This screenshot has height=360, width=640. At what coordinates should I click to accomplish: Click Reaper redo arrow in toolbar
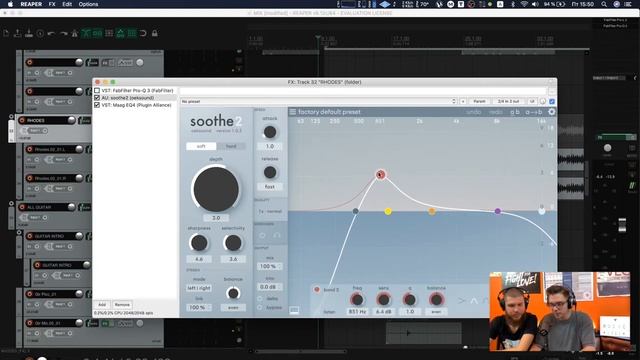(63, 33)
